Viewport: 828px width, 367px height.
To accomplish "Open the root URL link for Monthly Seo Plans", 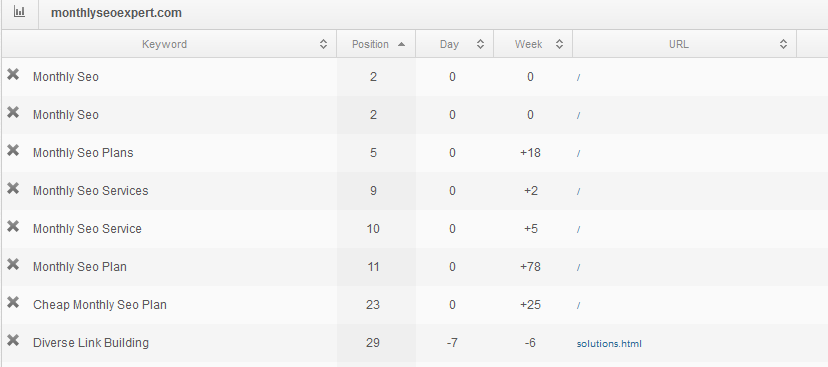I will tap(579, 153).
